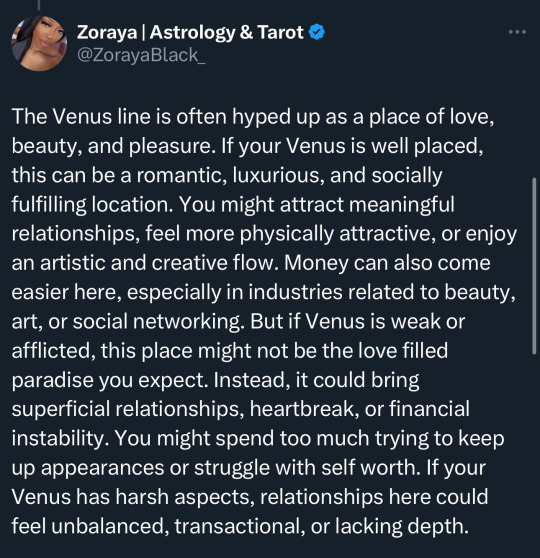Visit the @ZorayaBlack_ handle link
Image resolution: width=540 pixels, height=558 pixels.
point(141,55)
